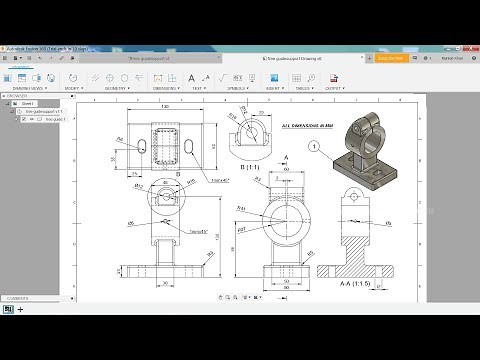Close the guidesupport v1 document tab
Viewport: 480px width, 360px height.
click(x=219, y=57)
